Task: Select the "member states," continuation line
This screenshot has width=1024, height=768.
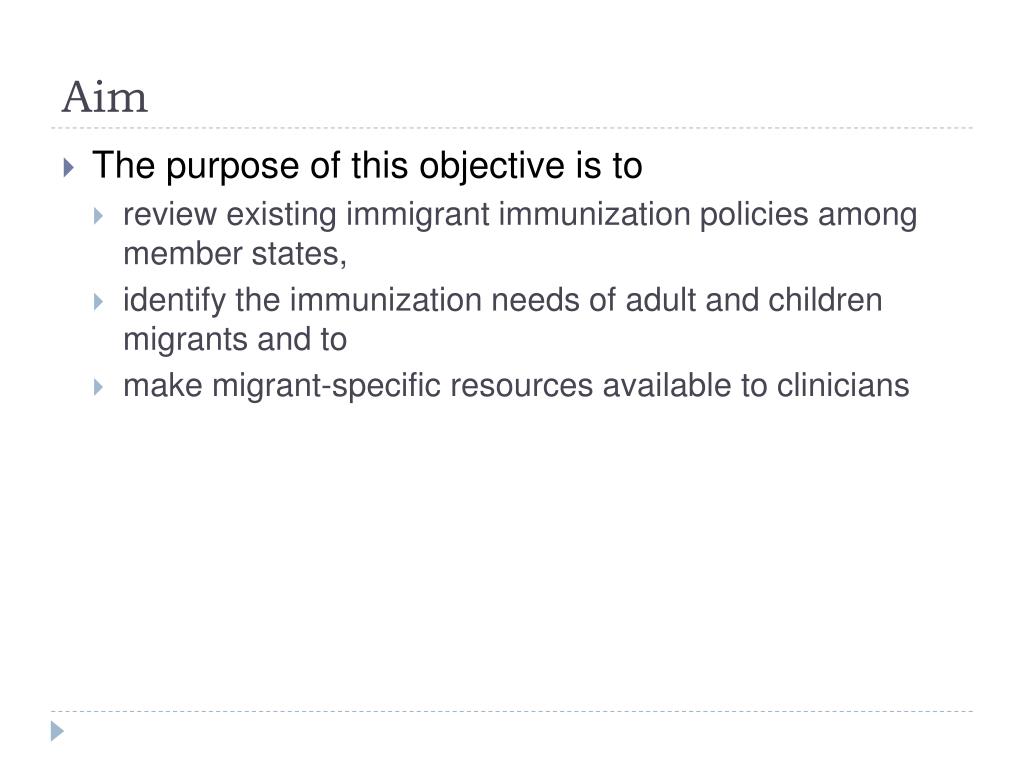Action: tap(235, 254)
